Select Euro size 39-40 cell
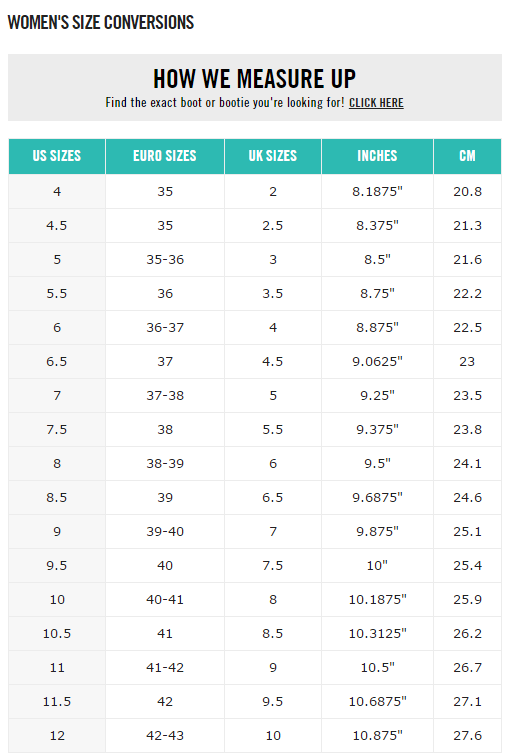The height and width of the screenshot is (755, 512). pos(165,532)
